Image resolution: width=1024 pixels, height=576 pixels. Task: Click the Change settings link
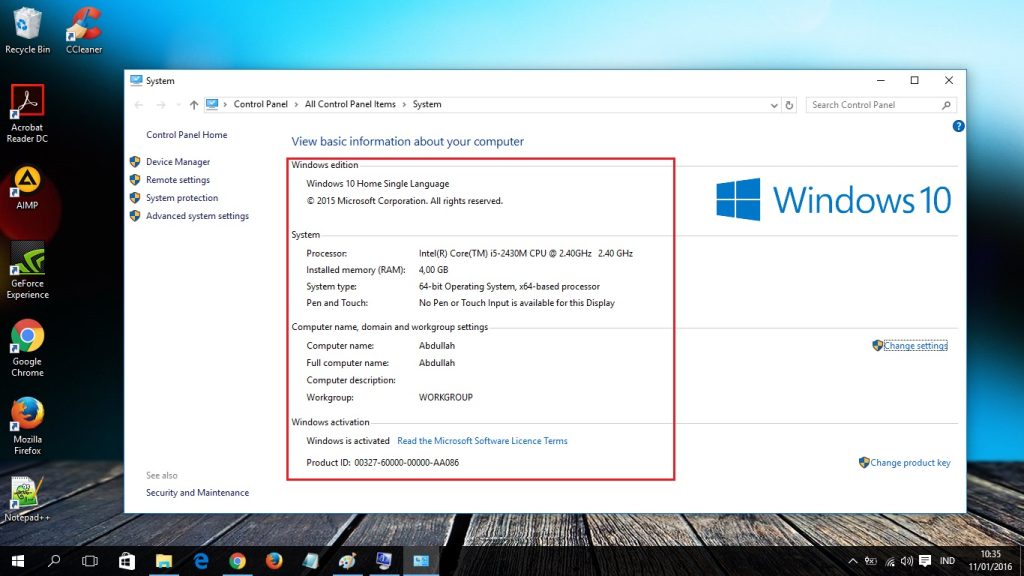[x=915, y=346]
